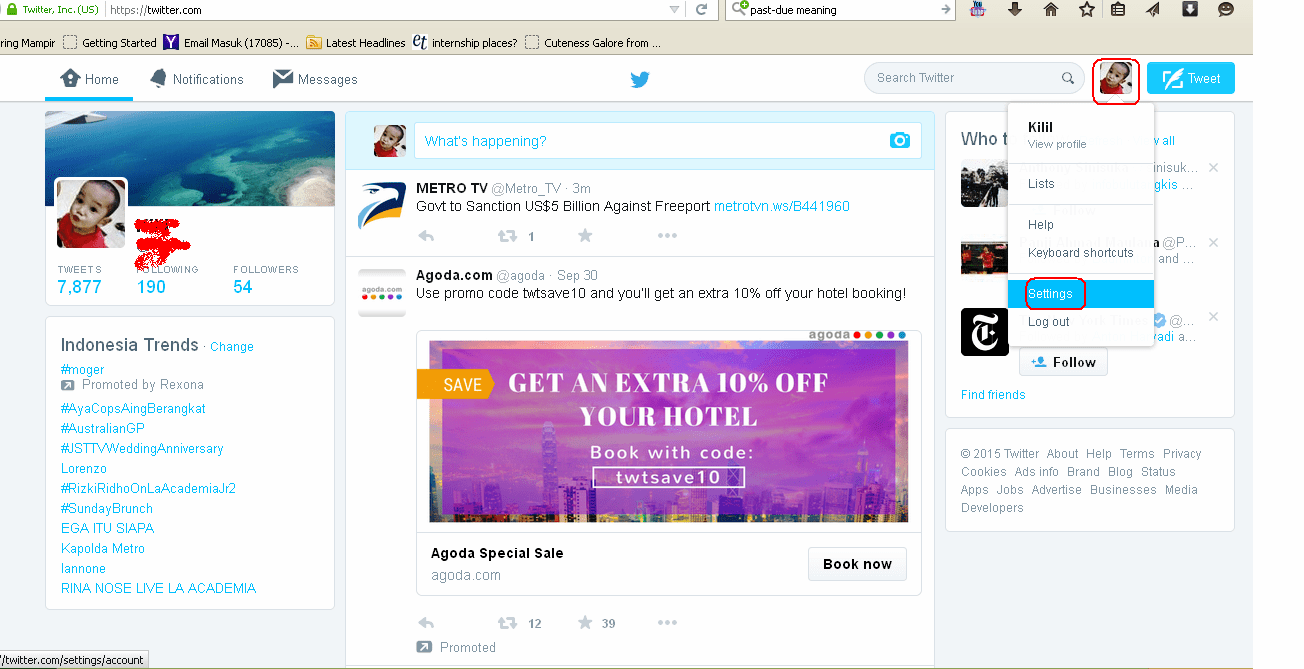The height and width of the screenshot is (669, 1304).
Task: Favorite the Agoda tweet with star
Action: 585,623
